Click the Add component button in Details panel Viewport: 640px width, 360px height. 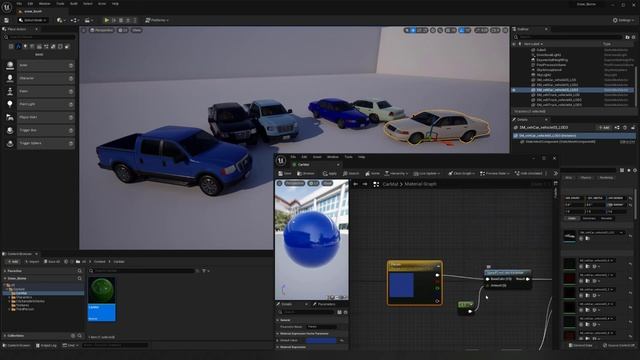coord(603,128)
